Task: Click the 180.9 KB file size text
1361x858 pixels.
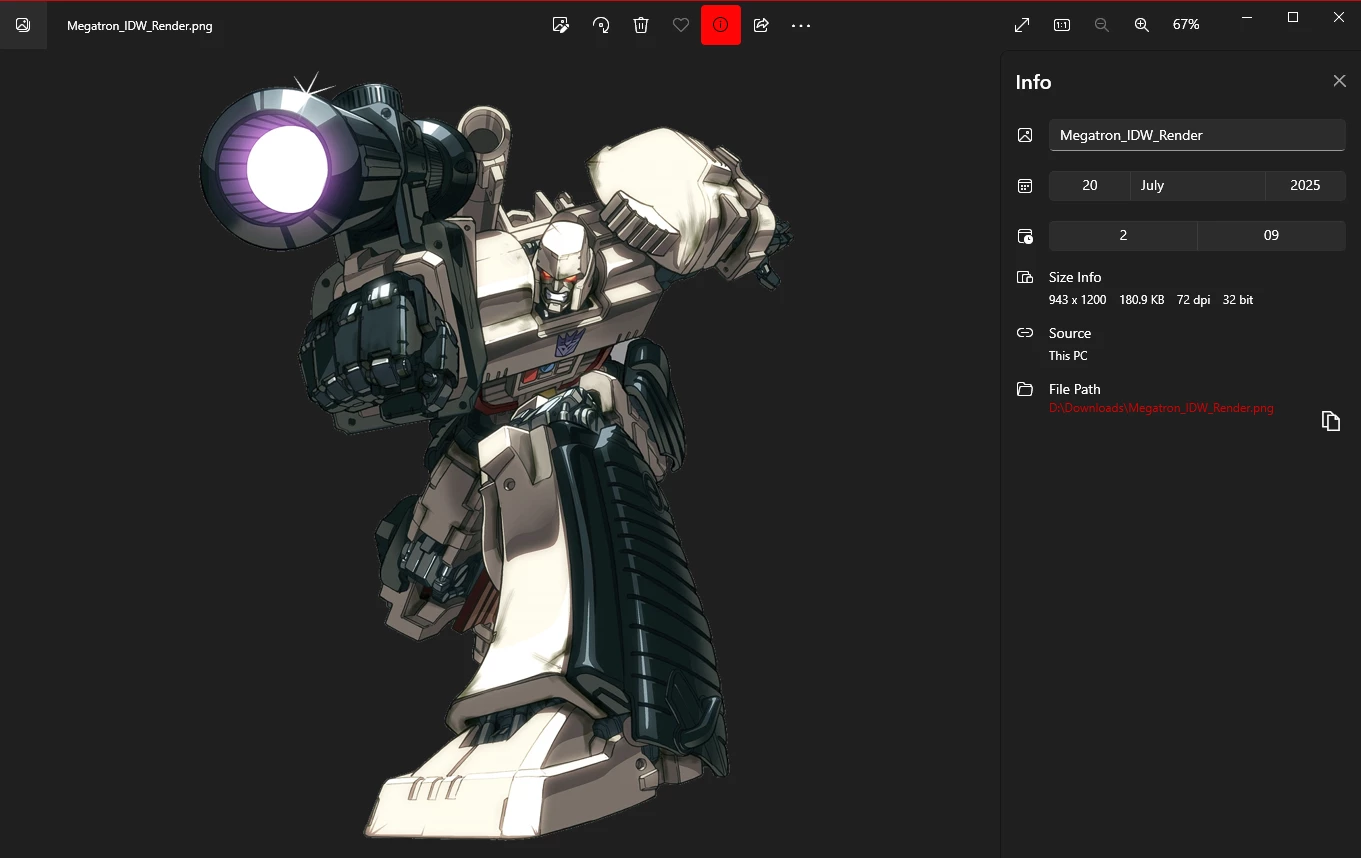Action: tap(1142, 299)
